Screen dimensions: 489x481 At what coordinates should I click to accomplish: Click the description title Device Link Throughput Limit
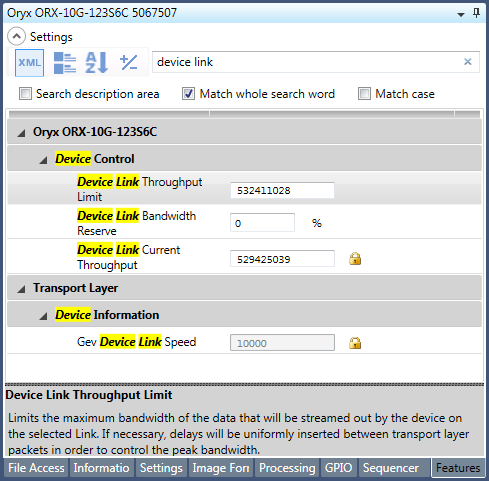pyautogui.click(x=89, y=395)
